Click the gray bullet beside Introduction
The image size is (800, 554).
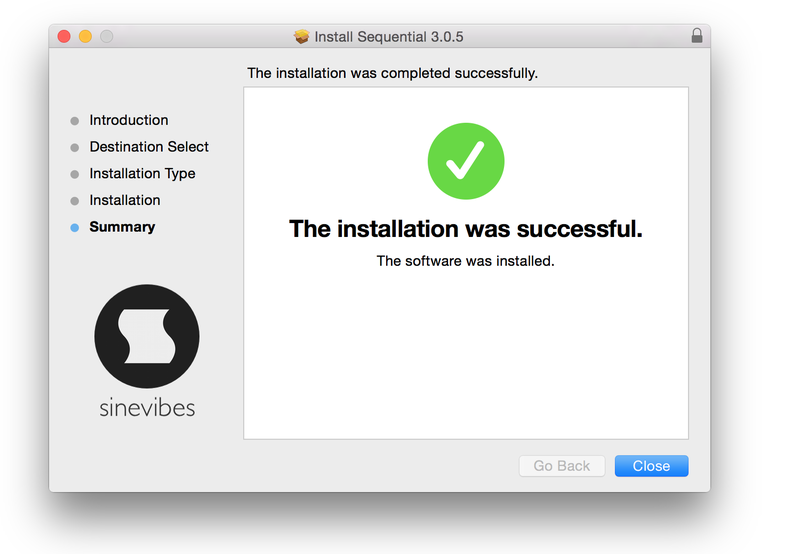point(75,121)
